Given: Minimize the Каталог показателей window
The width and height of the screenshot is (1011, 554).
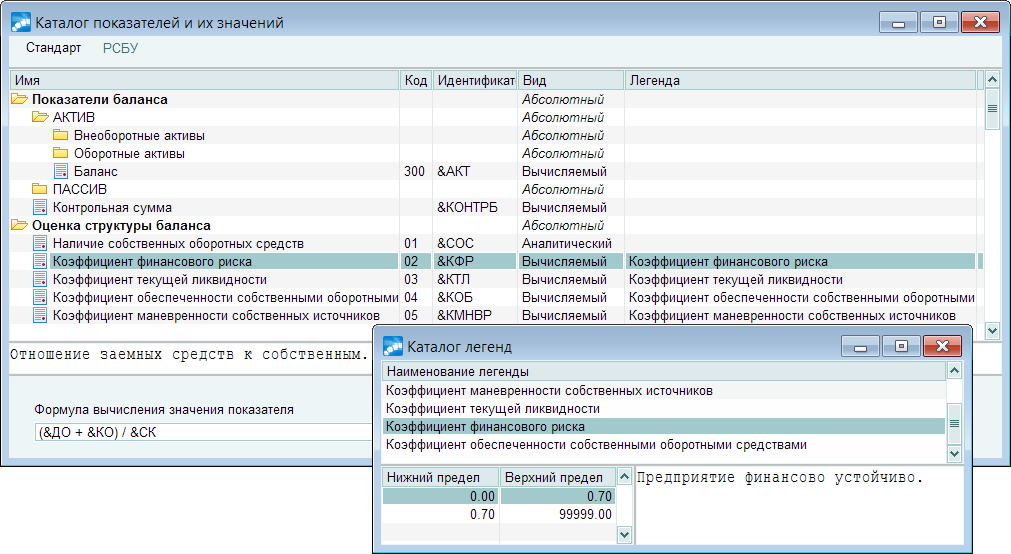Looking at the screenshot, I should click(x=898, y=23).
